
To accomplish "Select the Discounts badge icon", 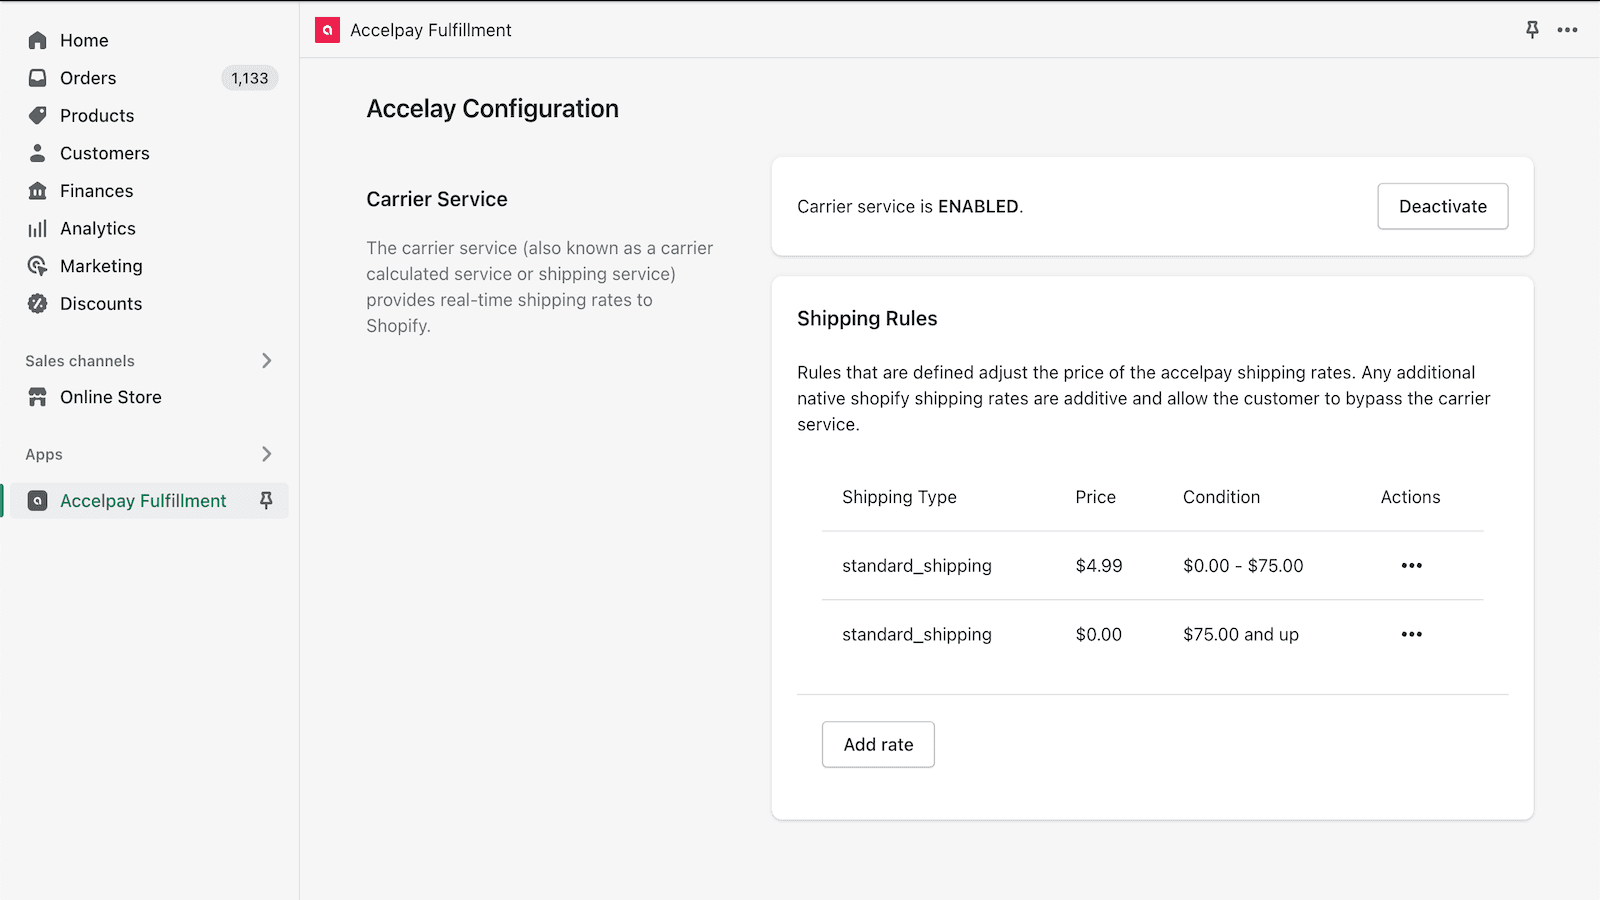I will [38, 304].
